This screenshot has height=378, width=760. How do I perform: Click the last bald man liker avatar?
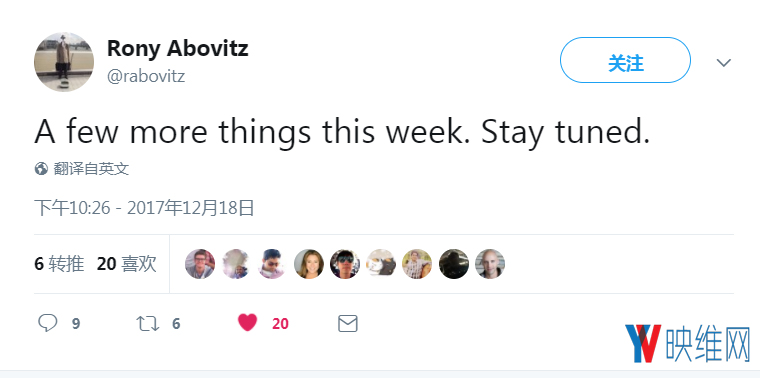(490, 264)
